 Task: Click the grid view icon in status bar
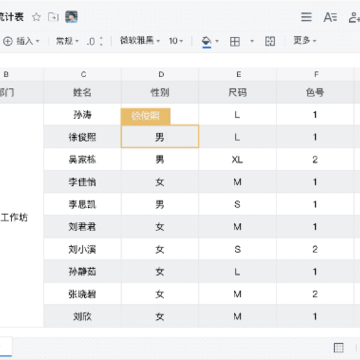(x=339, y=348)
